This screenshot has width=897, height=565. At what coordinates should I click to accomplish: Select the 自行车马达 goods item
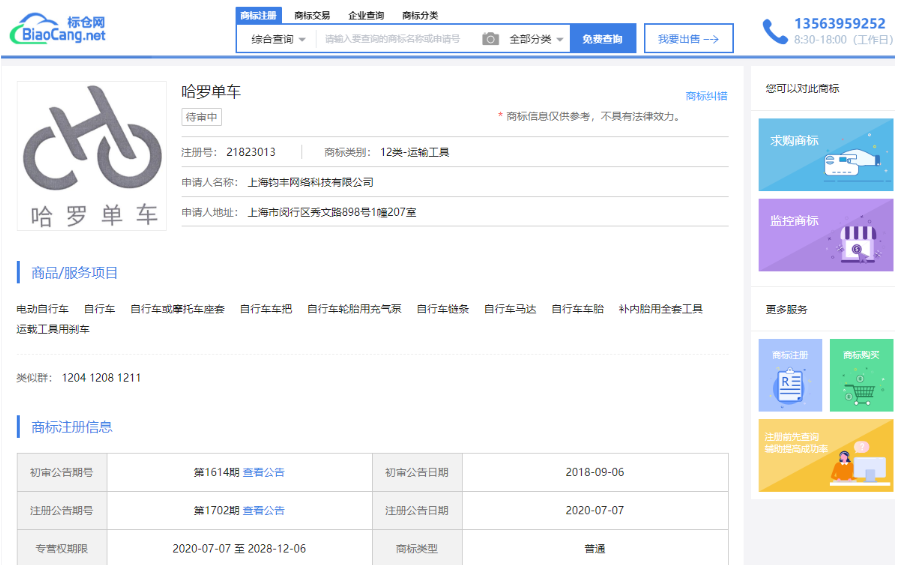(510, 309)
